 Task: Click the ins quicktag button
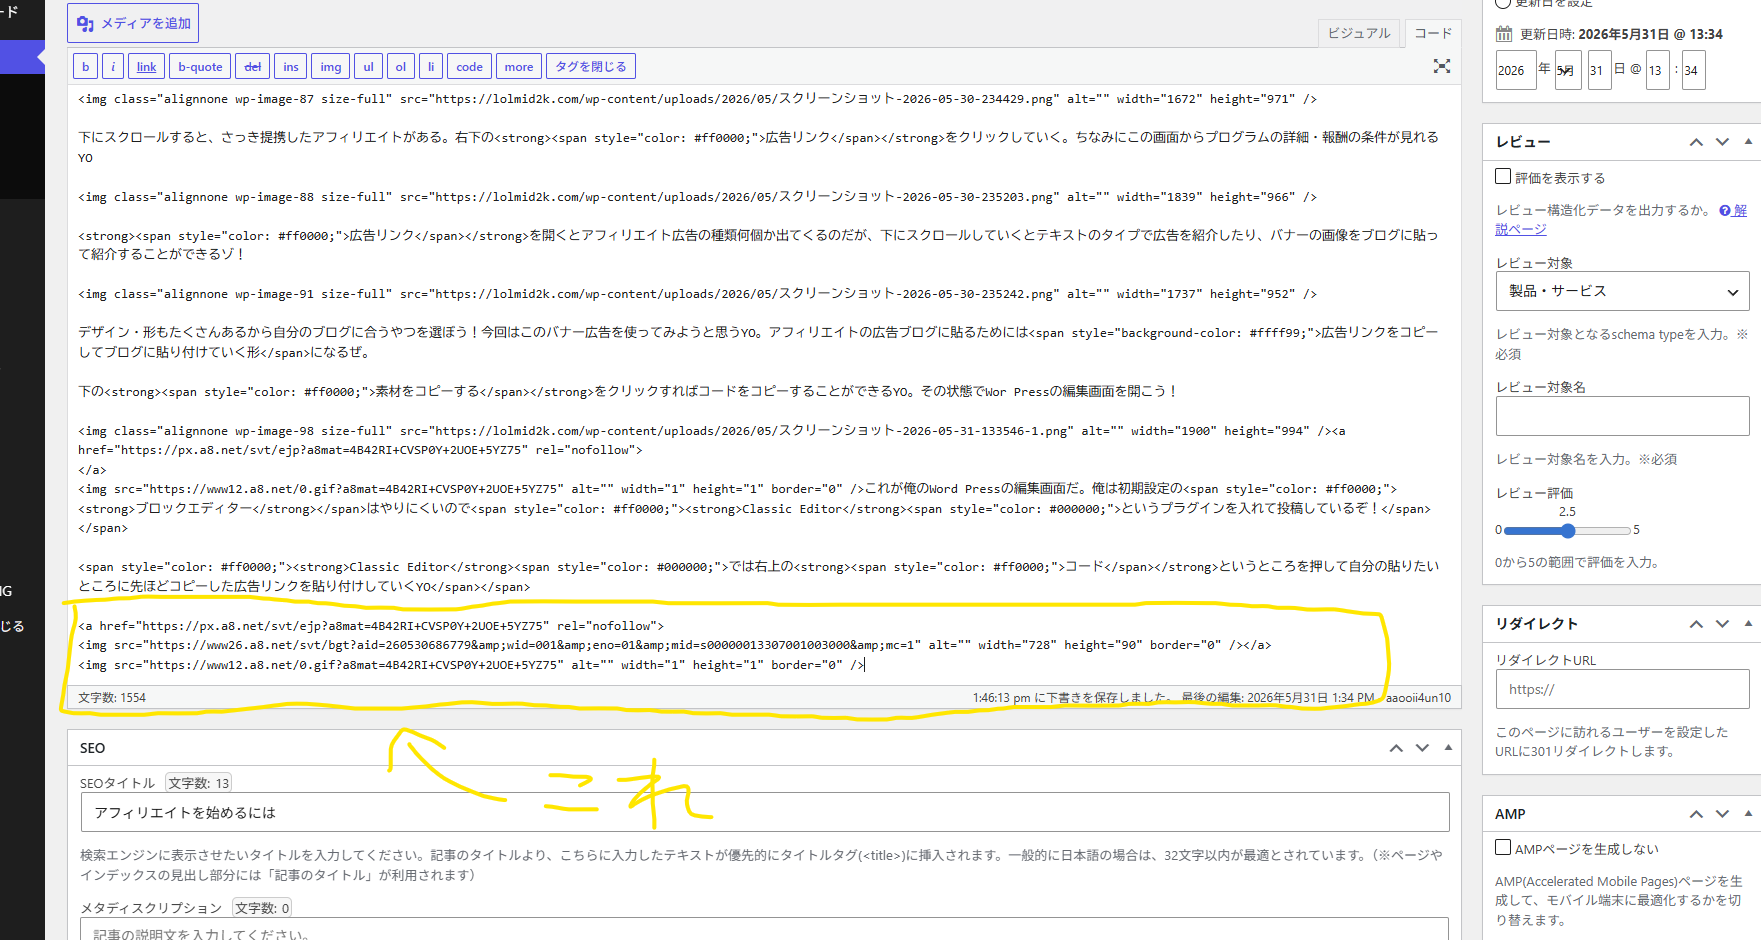[x=291, y=67]
